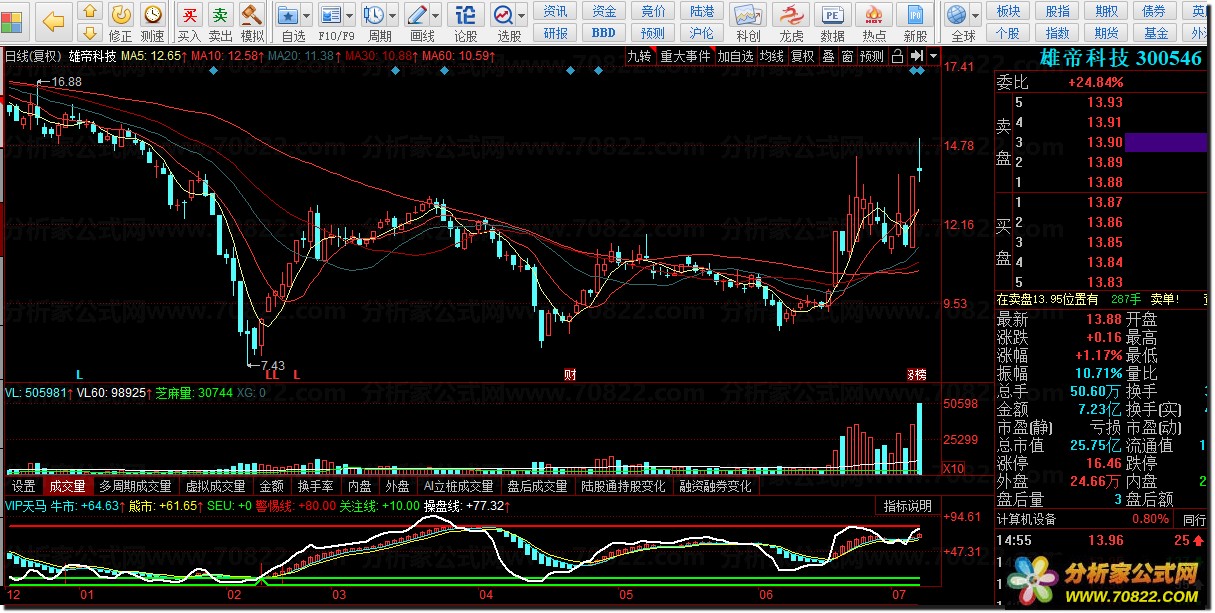Toggle 均线 moving averages display

(x=772, y=56)
